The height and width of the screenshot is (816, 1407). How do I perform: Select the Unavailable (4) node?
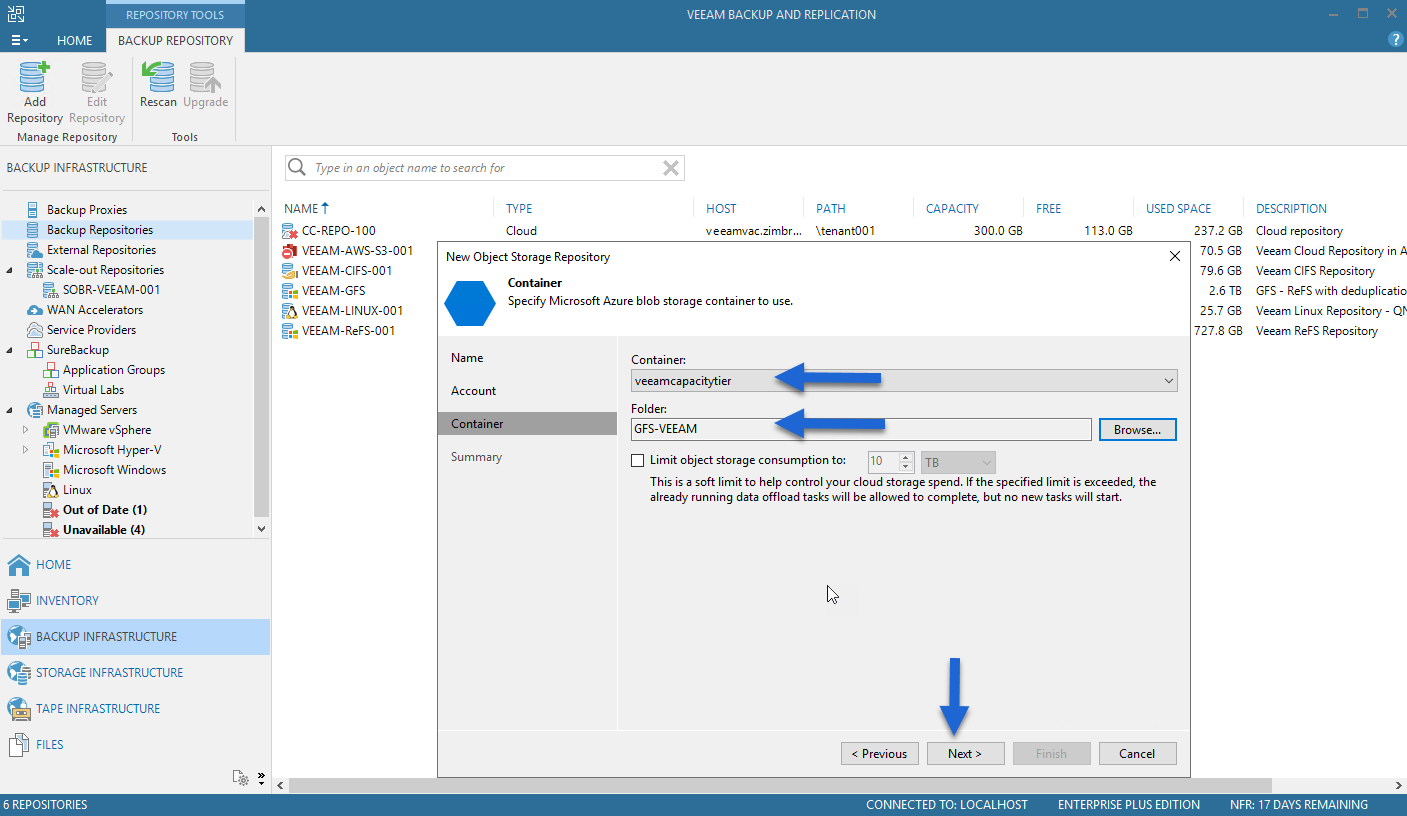click(104, 530)
